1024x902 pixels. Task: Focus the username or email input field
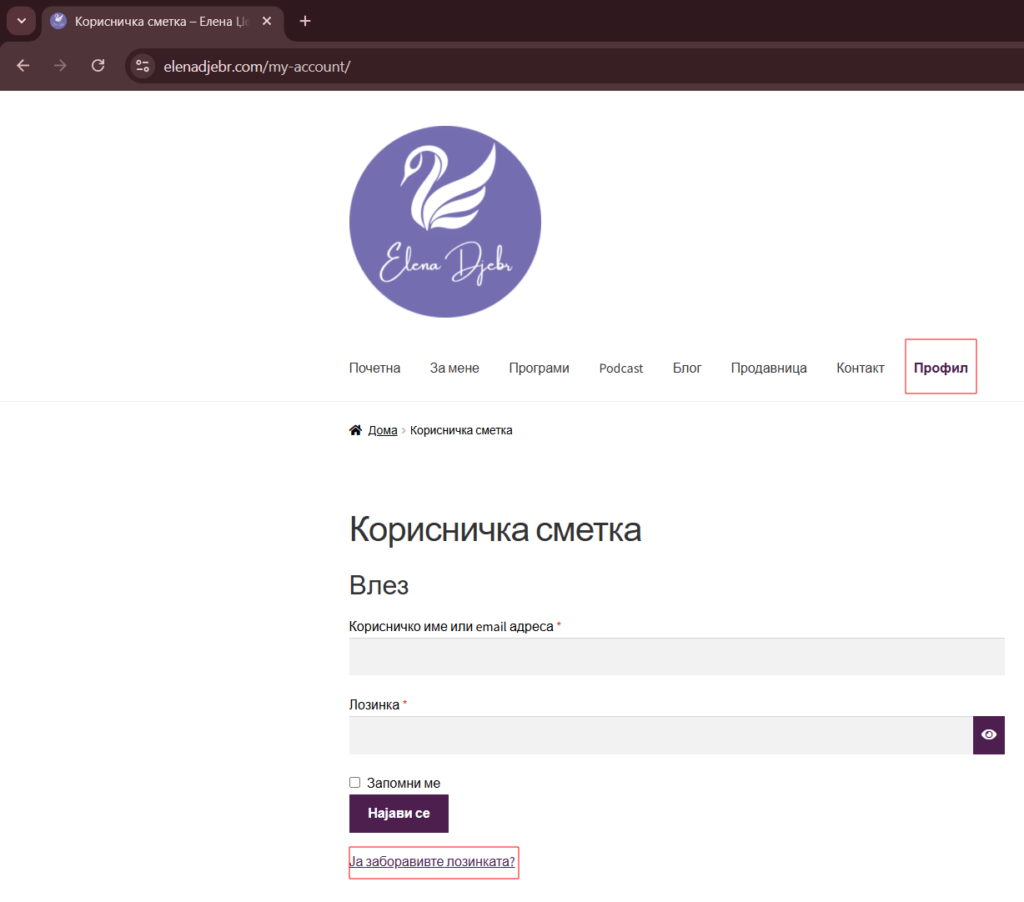coord(676,657)
